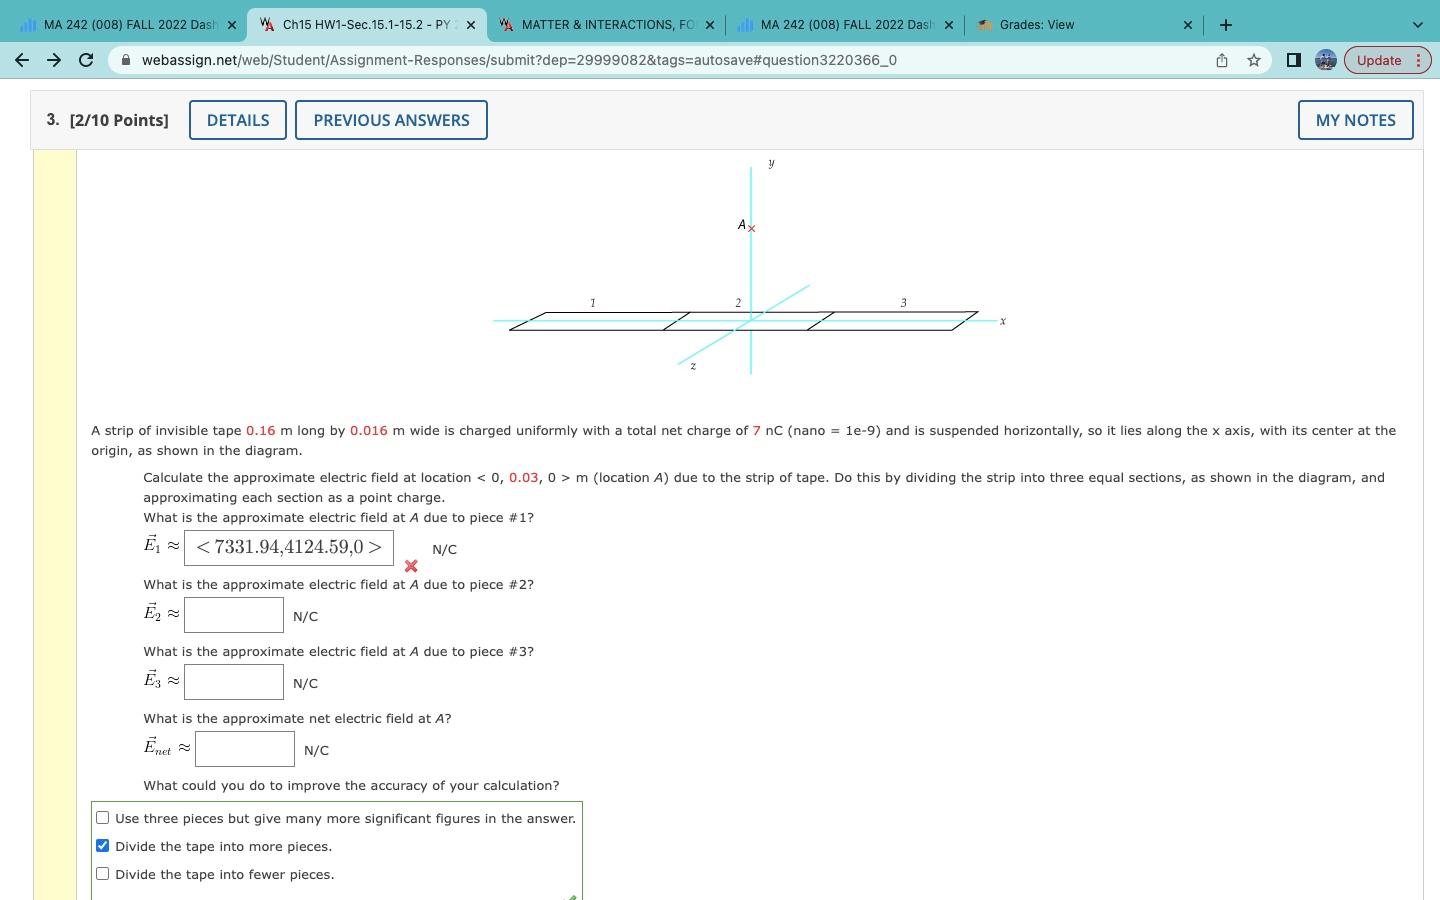Screen dimensions: 1440x900
Task: Uncheck 'Divide the tape into more pieces'
Action: click(x=102, y=845)
